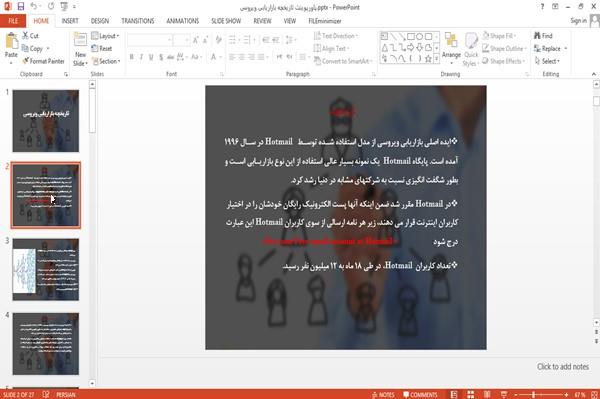Toggle Strikethrough formatting
The image size is (600, 399).
(x=170, y=57)
